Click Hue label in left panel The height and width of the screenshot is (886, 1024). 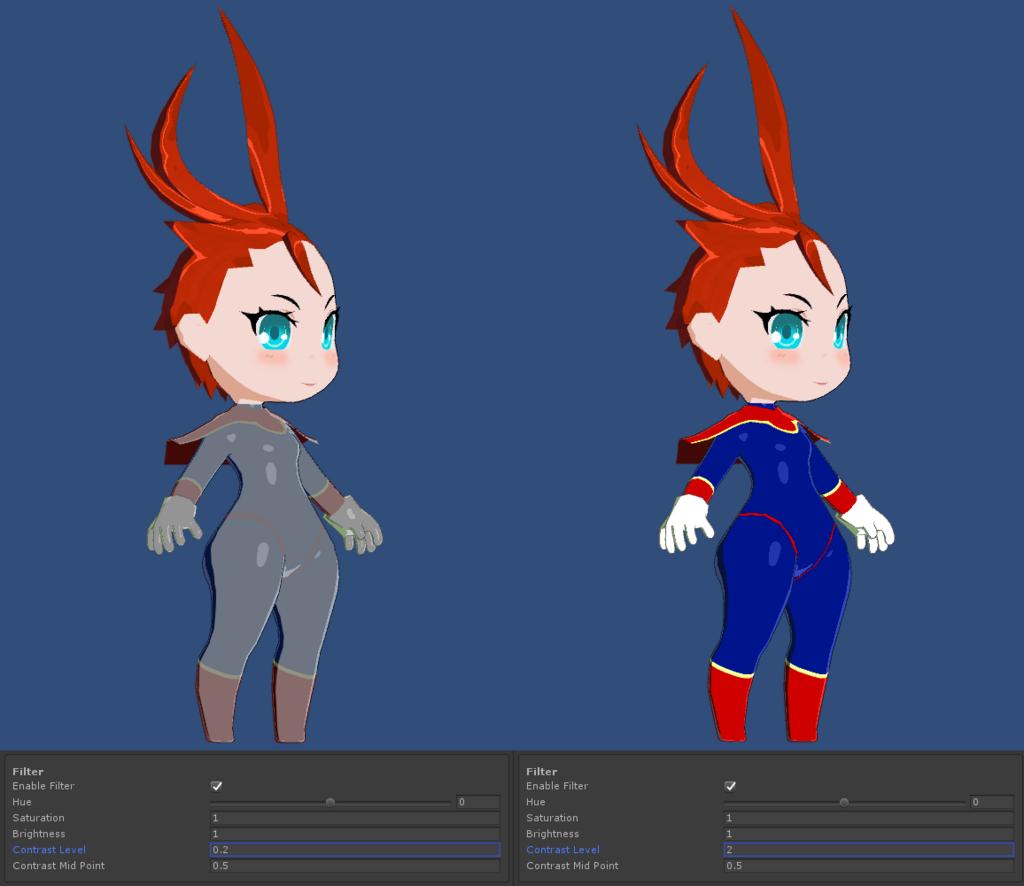(x=22, y=802)
